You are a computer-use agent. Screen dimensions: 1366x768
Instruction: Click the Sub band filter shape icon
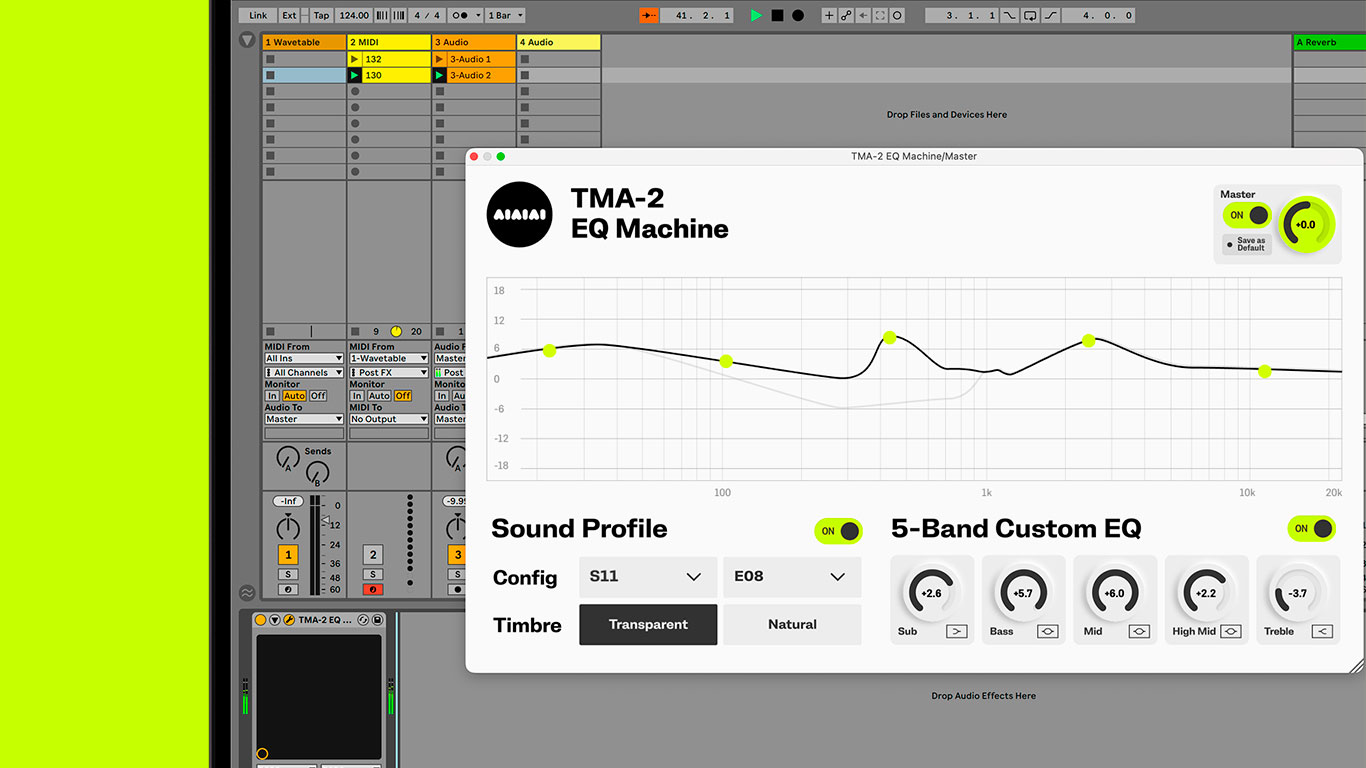point(956,631)
